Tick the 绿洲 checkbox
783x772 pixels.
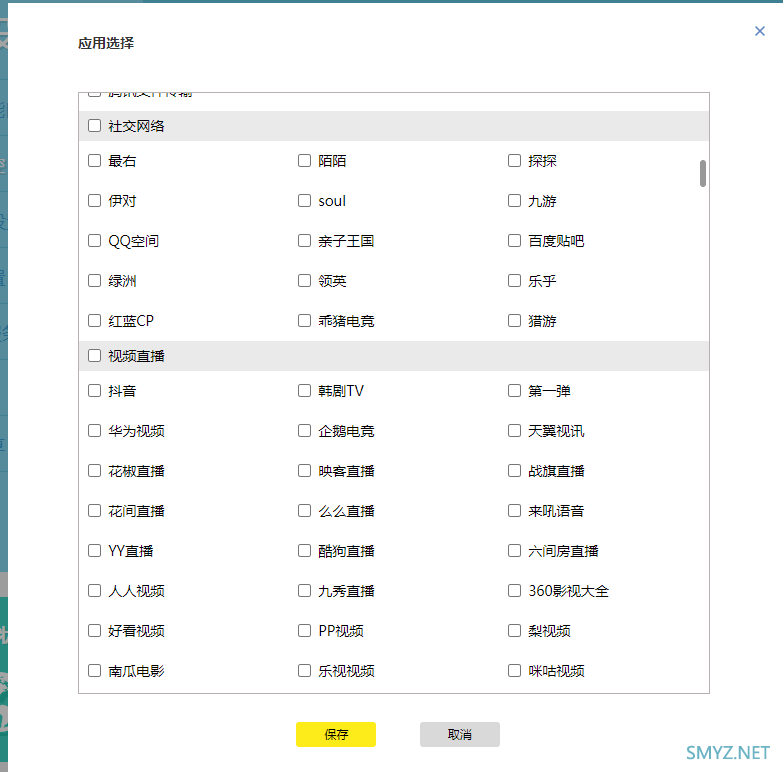[x=94, y=281]
